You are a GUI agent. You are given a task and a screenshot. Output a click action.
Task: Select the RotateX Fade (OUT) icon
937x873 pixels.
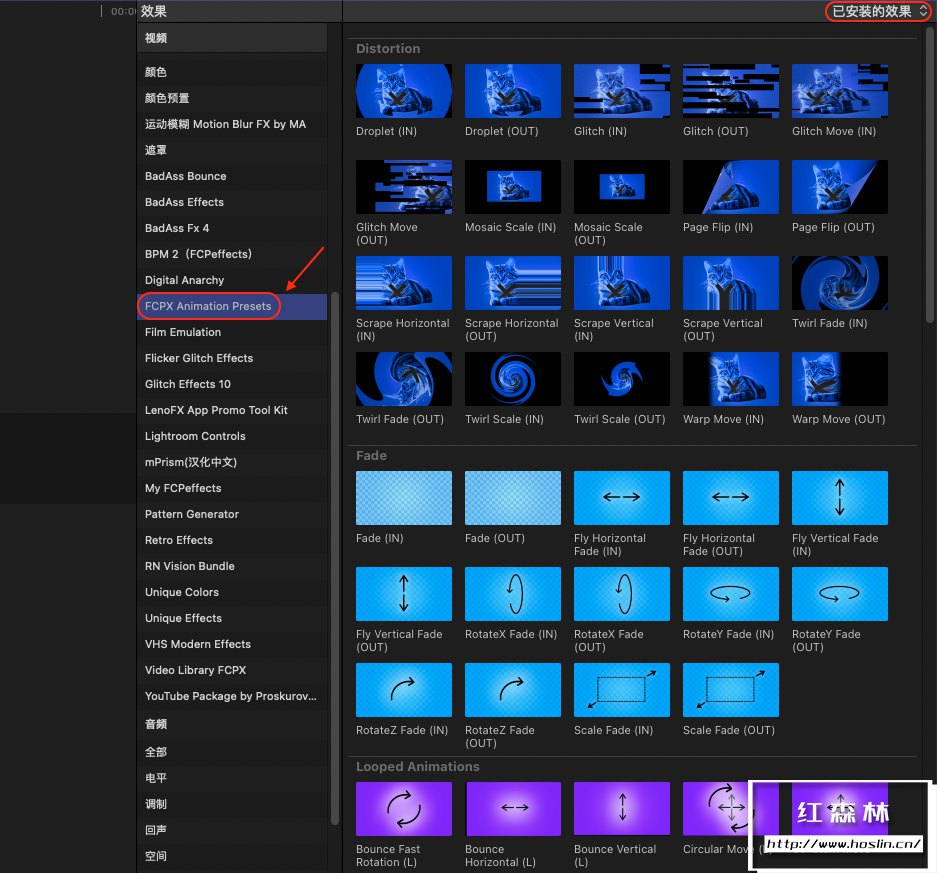(621, 593)
